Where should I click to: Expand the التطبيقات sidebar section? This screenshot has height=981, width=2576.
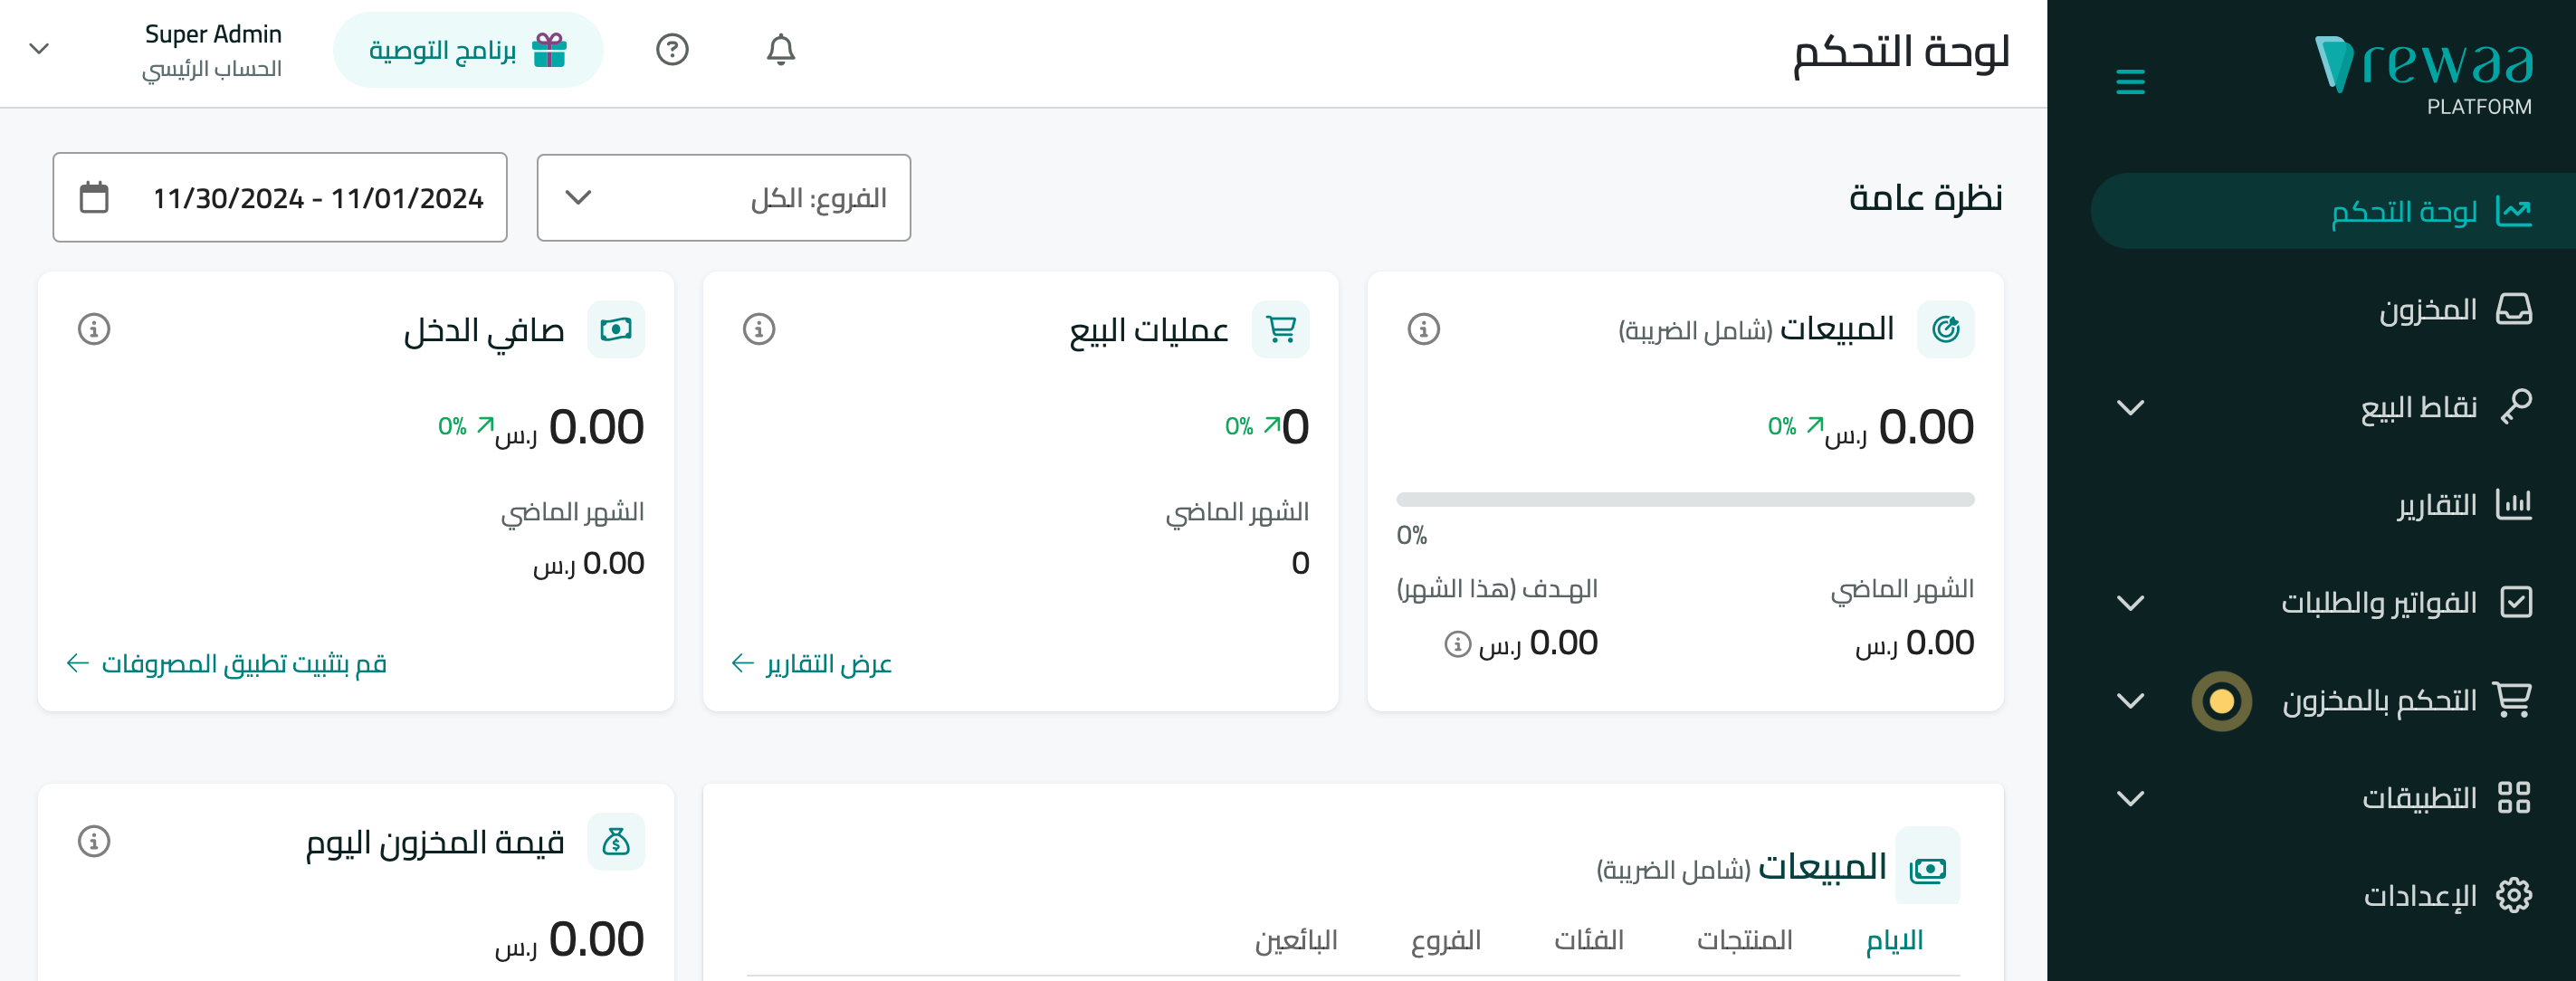pos(2130,798)
